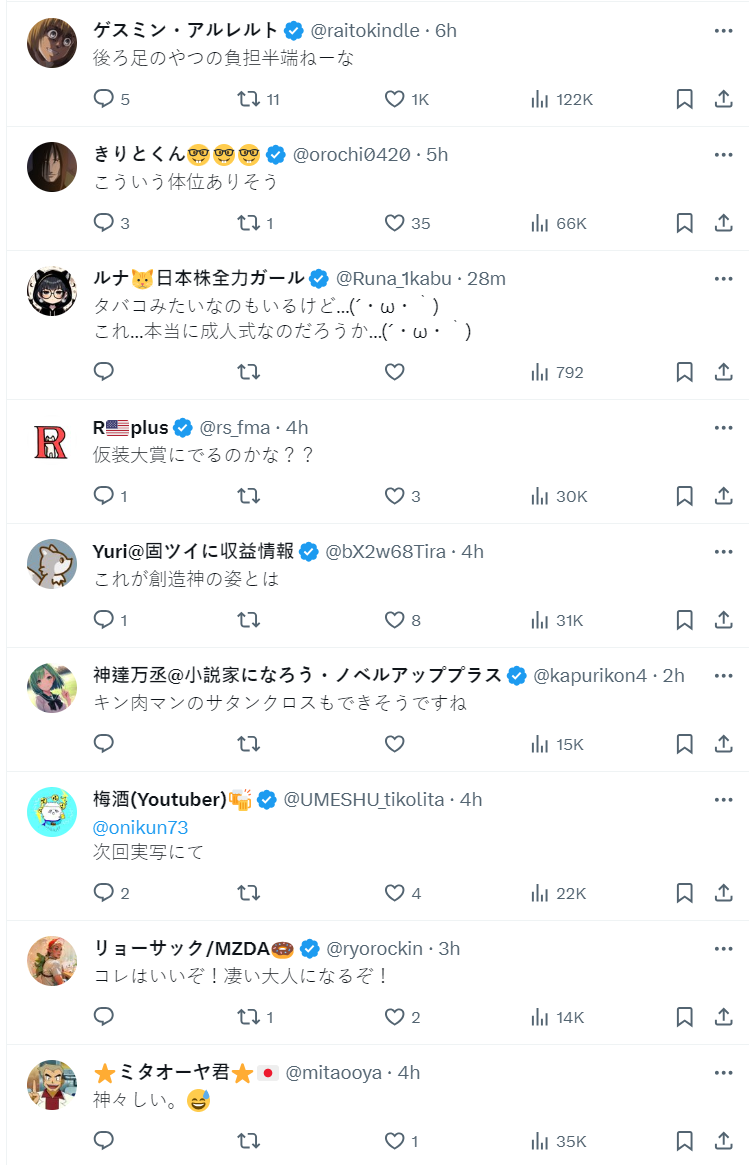Click the avatar of @orochi0420
Screen dimensions: 749x1165
[x=51, y=166]
